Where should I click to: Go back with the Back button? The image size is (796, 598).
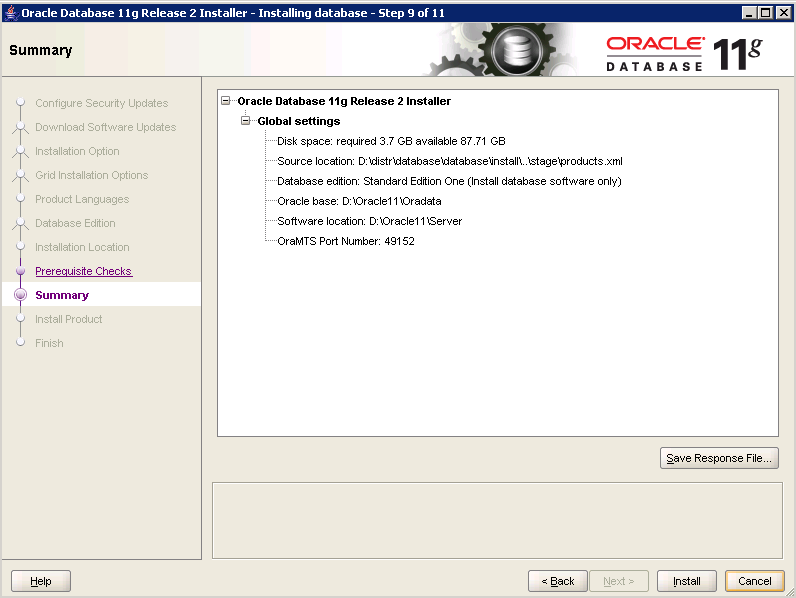557,581
